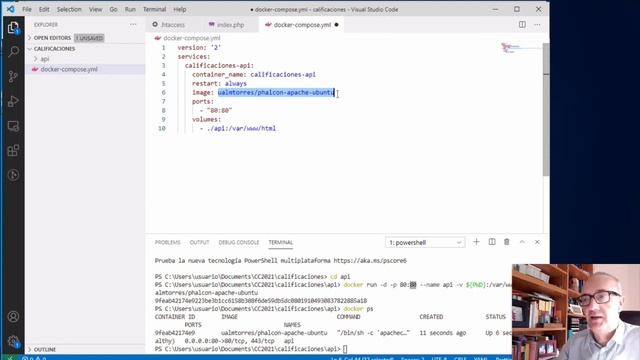
Task: Create a new terminal with plus icon
Action: click(476, 242)
